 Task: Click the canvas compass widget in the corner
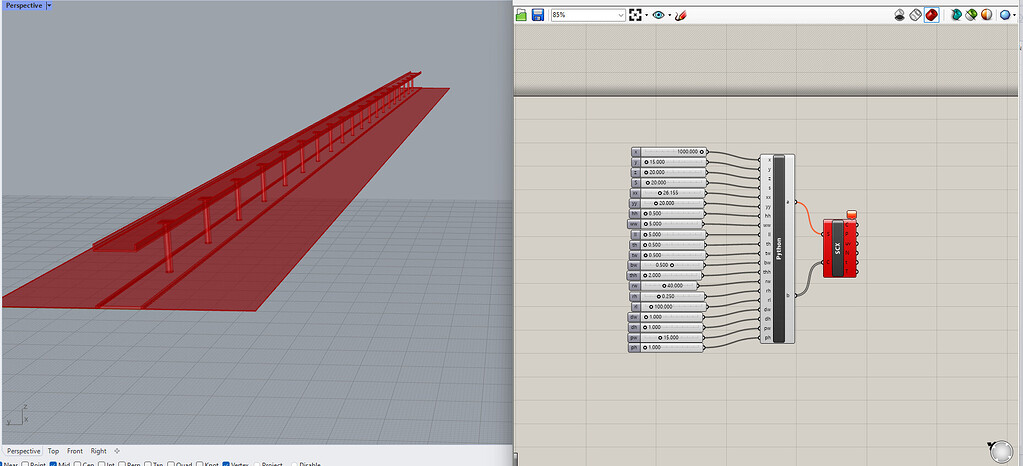(1001, 452)
